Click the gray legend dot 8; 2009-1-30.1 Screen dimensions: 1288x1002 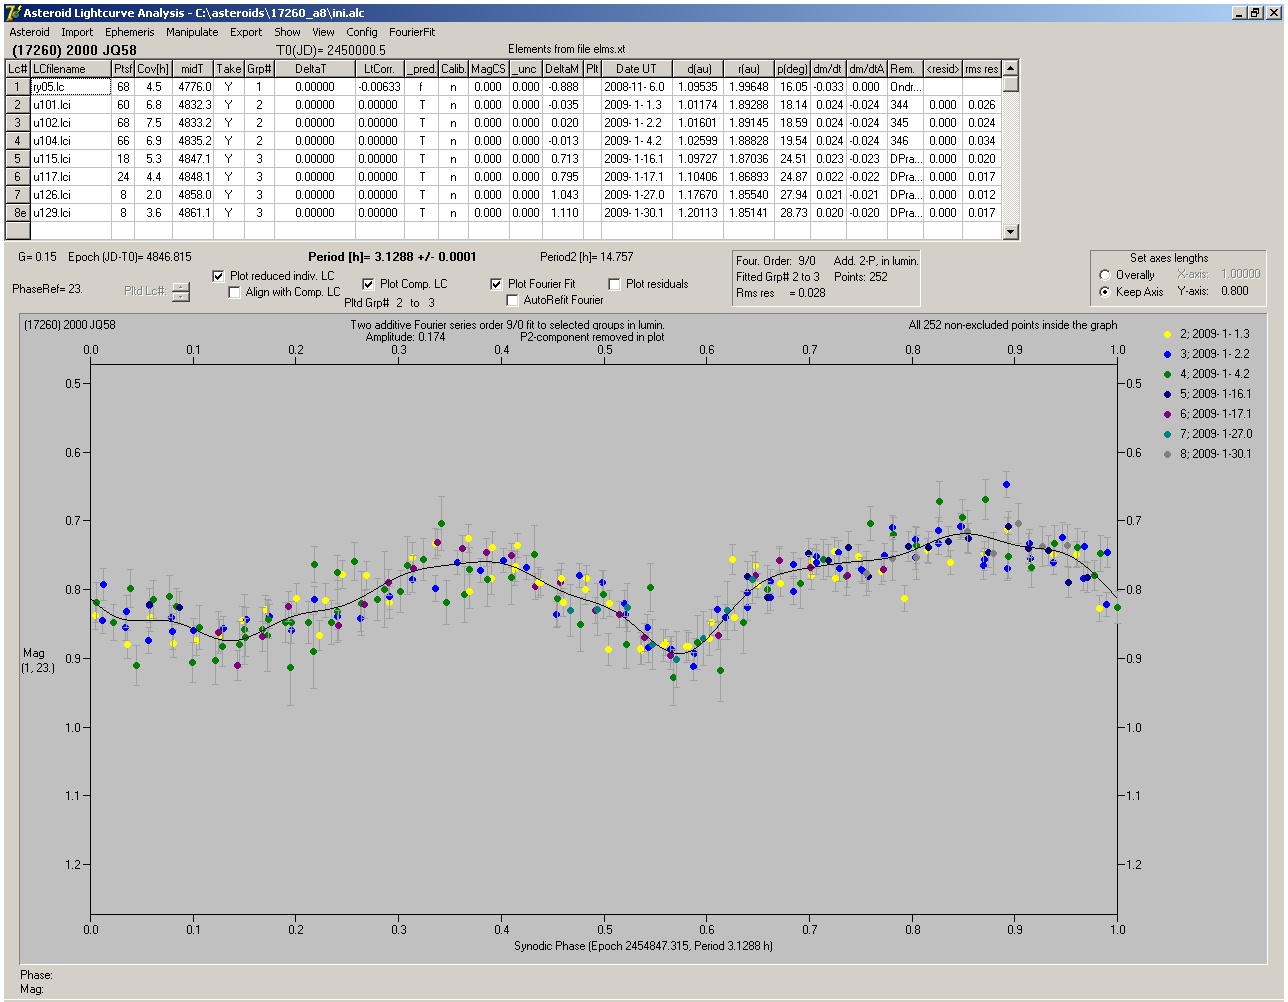[1168, 454]
